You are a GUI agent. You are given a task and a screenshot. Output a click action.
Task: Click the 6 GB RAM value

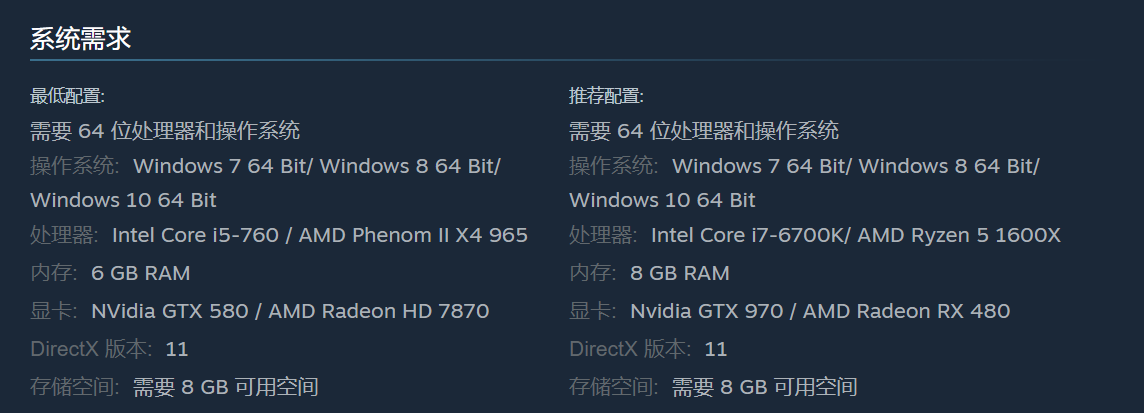[x=141, y=273]
